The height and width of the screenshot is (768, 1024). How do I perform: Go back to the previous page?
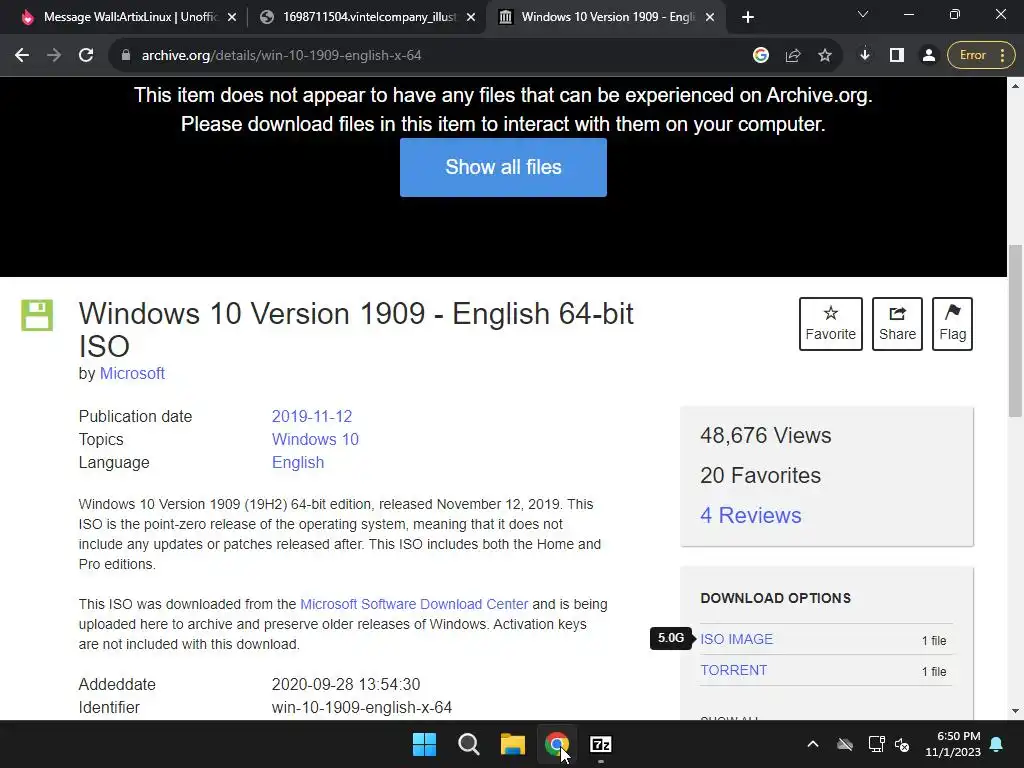pyautogui.click(x=22, y=56)
